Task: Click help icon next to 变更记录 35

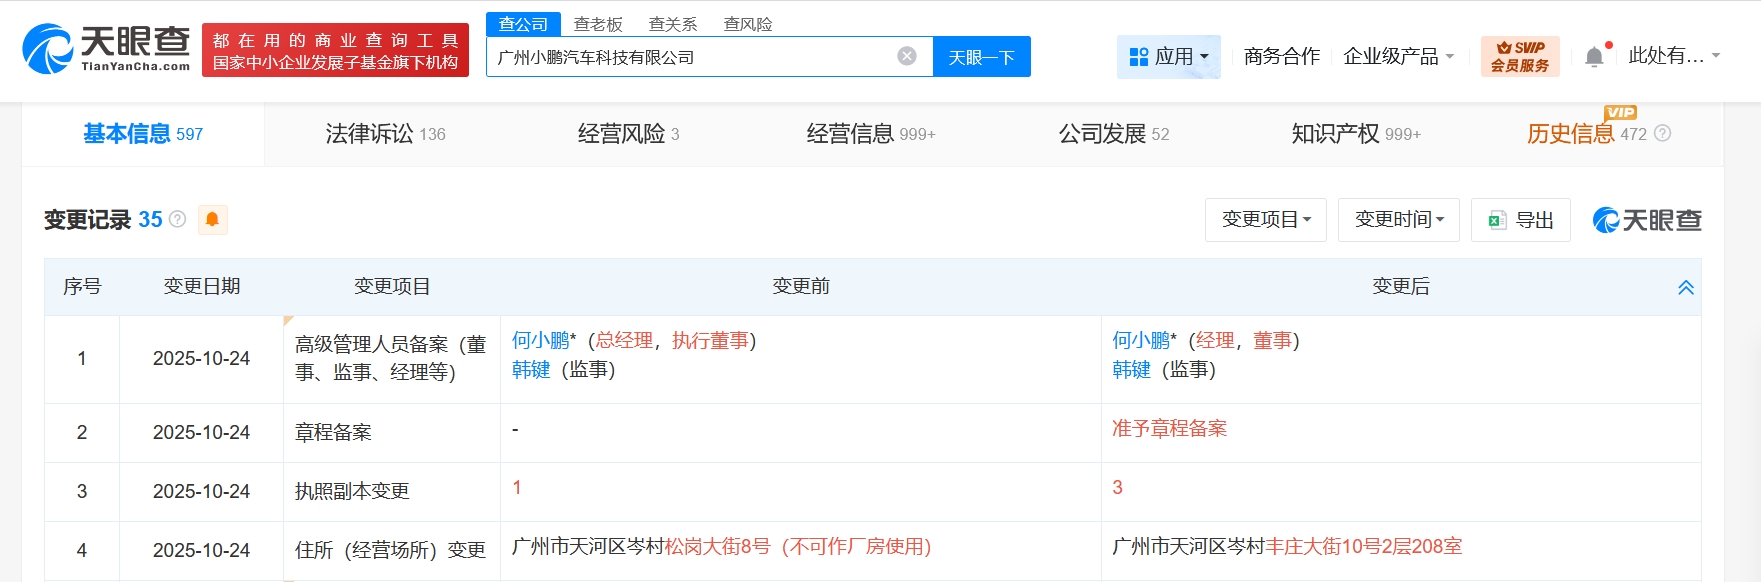Action: click(178, 219)
